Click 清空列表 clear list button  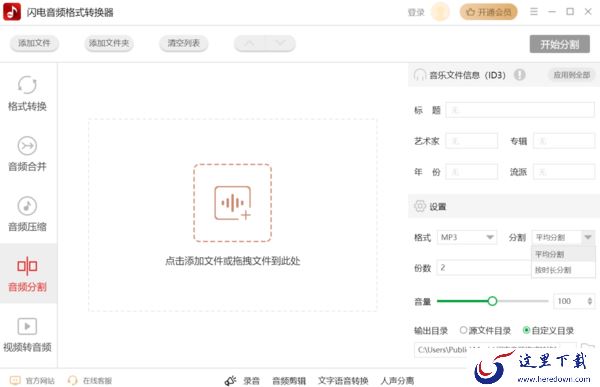[184, 43]
